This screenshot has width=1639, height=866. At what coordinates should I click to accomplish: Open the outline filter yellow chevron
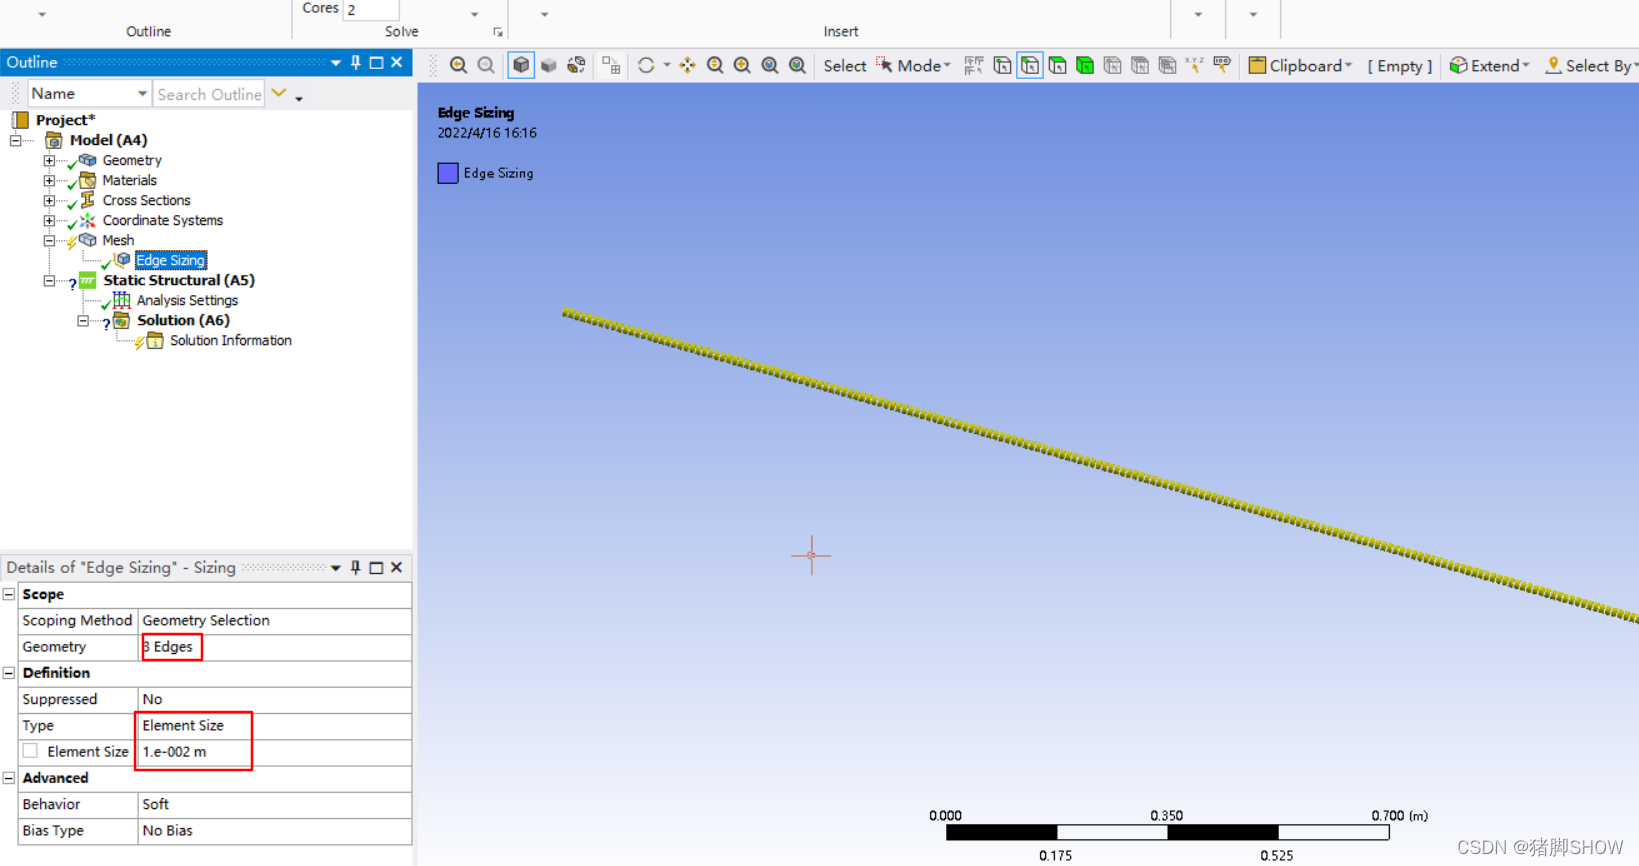[x=279, y=94]
